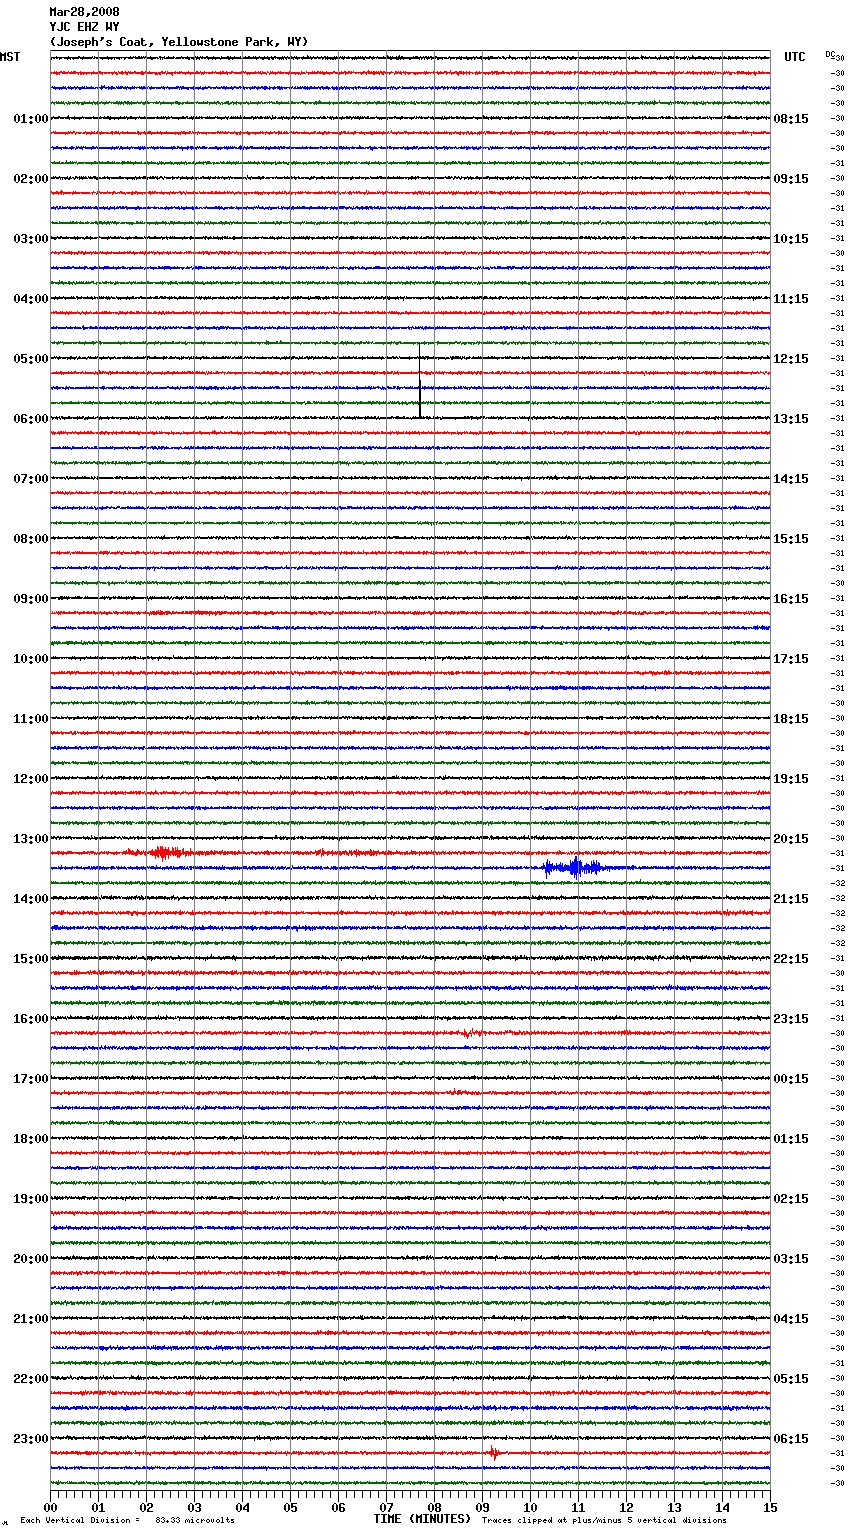The width and height of the screenshot is (850, 1534).
Task: Select the 08:00 MST time label
Action: coord(31,539)
